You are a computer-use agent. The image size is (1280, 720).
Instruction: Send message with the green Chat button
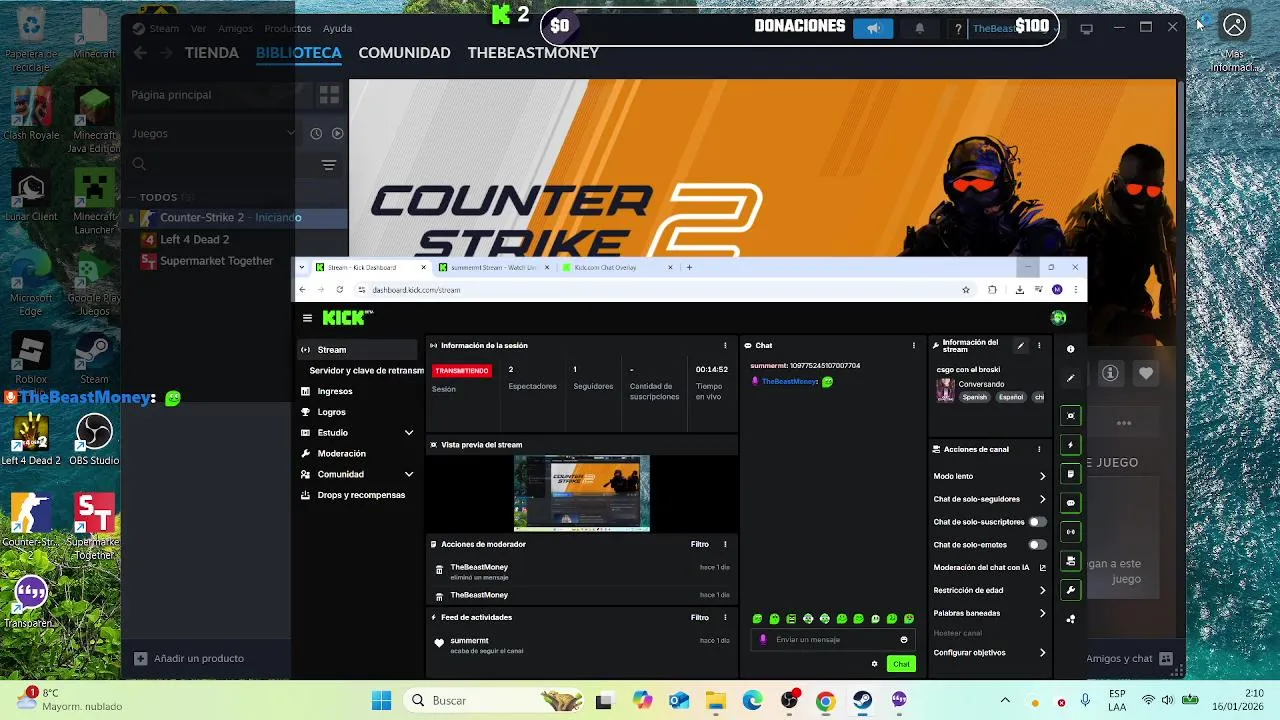[x=901, y=664]
